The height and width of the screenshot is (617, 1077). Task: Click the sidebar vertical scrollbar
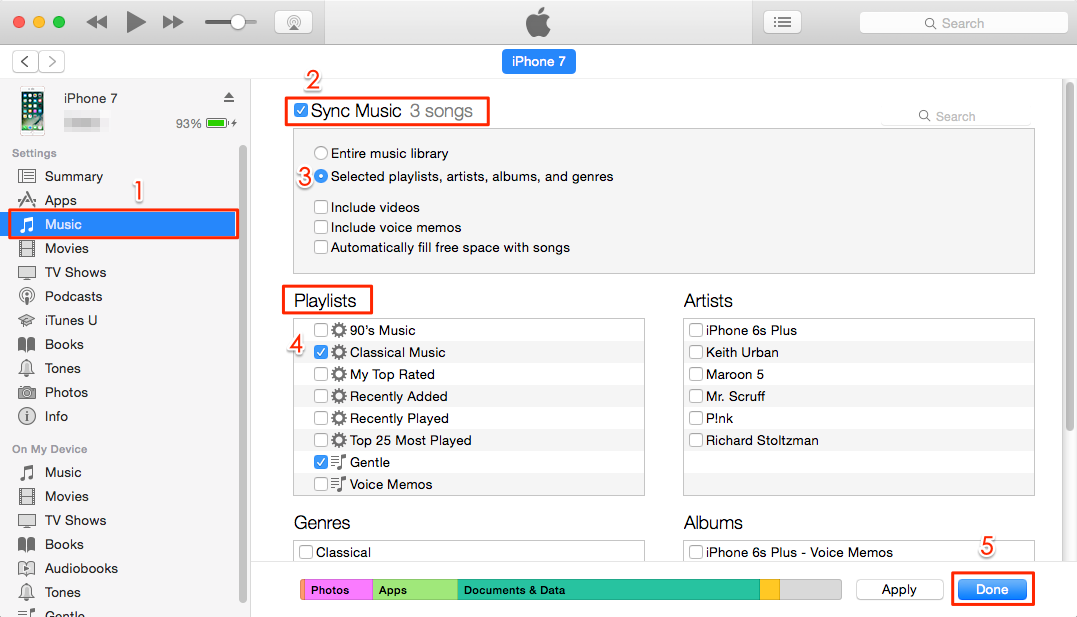tap(242, 374)
